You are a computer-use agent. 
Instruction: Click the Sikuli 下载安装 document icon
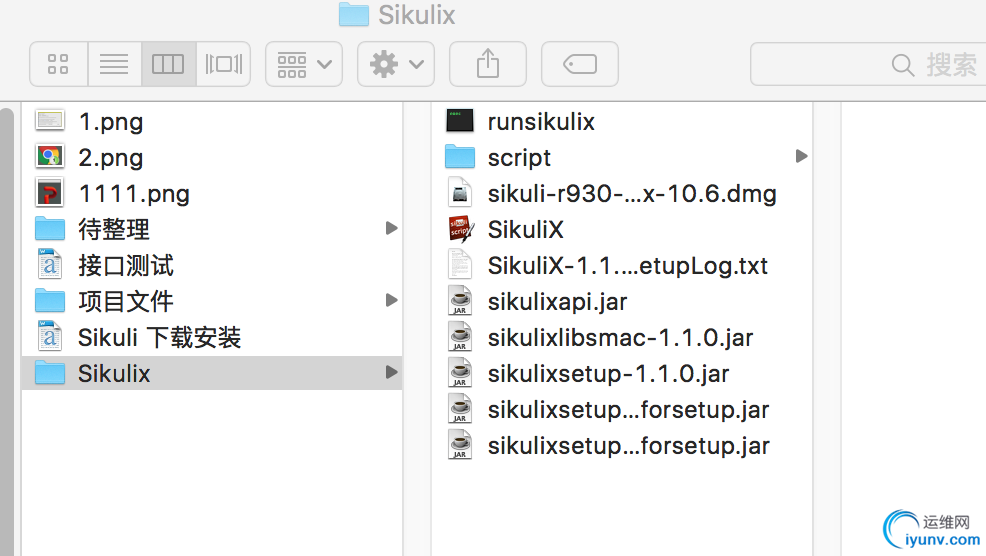(x=50, y=336)
